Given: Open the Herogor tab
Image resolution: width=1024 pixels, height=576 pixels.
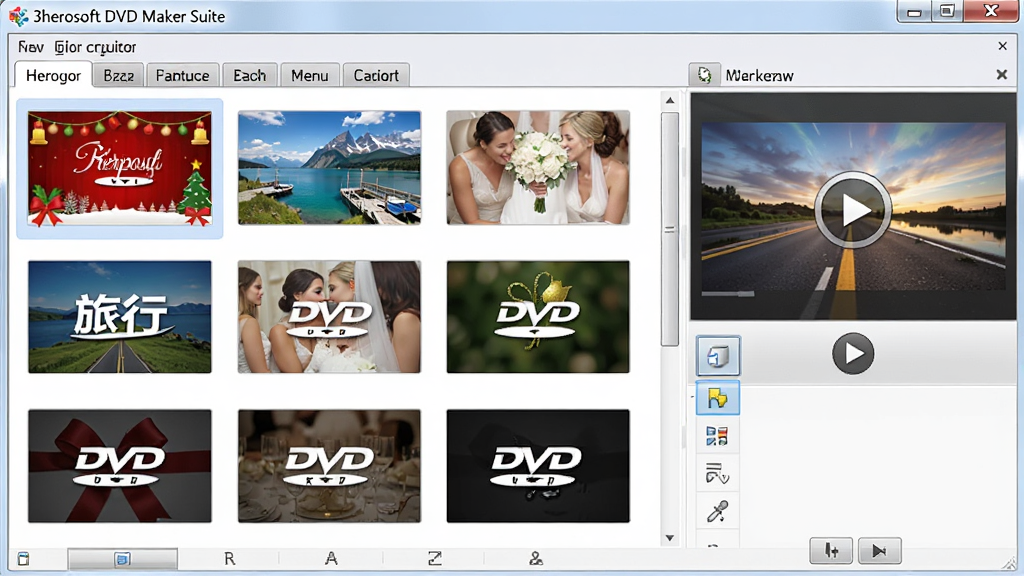Looking at the screenshot, I should [54, 75].
